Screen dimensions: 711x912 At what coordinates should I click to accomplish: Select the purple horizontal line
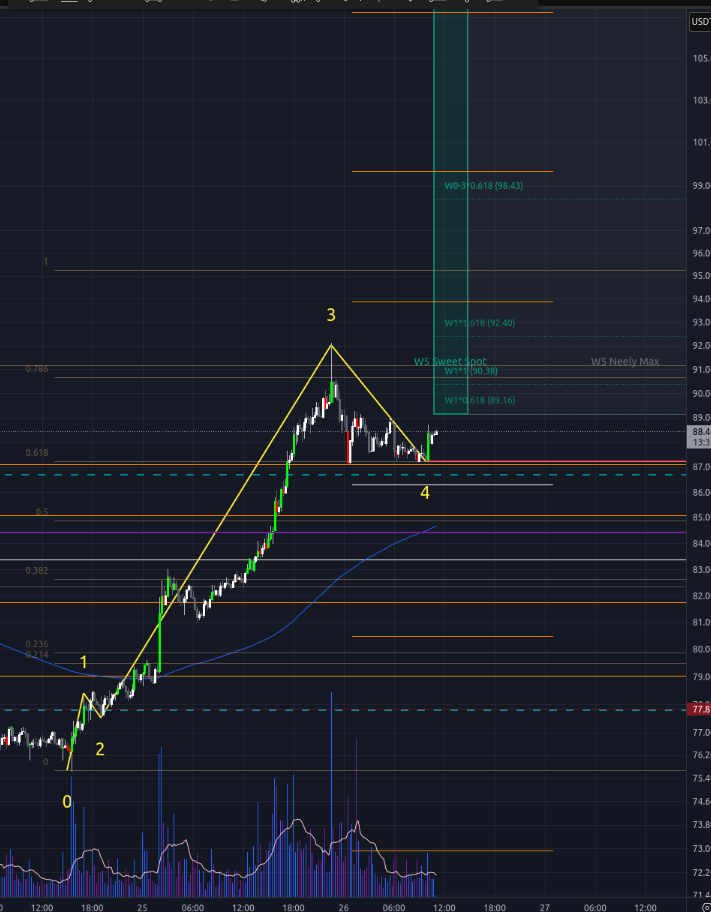pyautogui.click(x=200, y=532)
